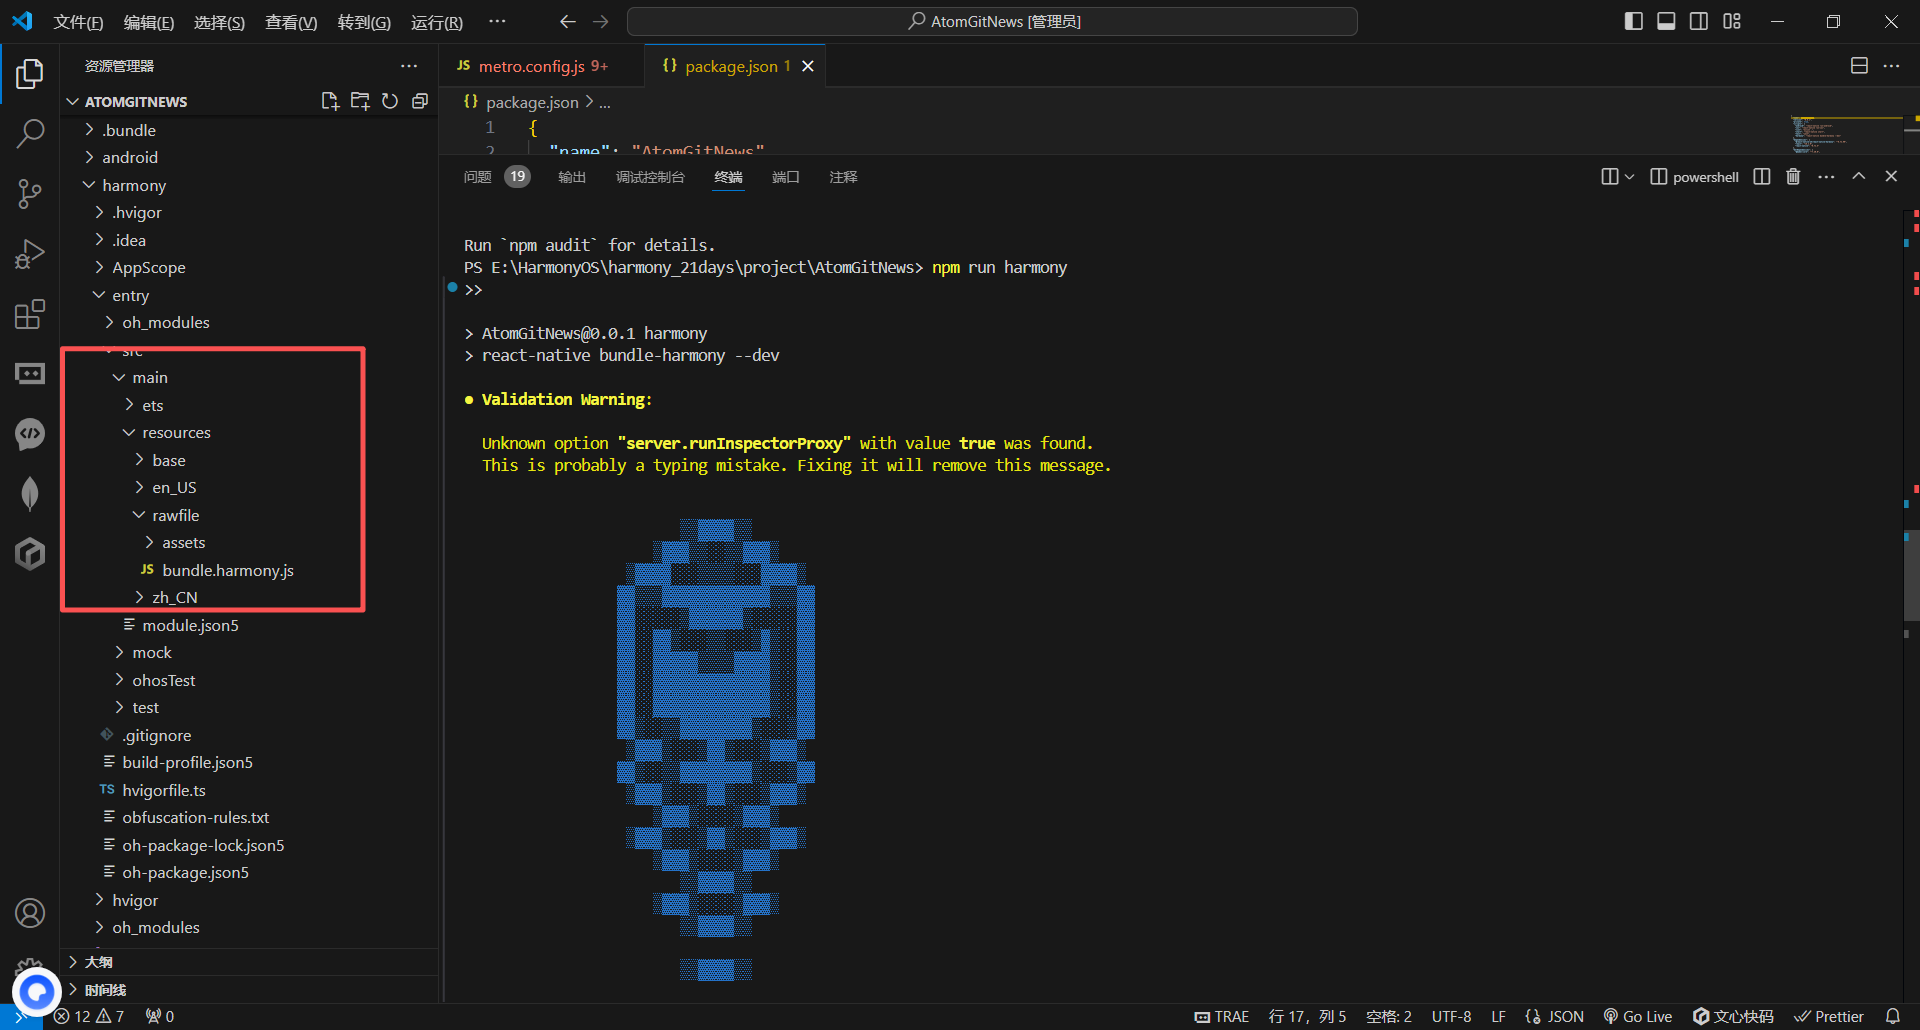Split the terminal panel
The height and width of the screenshot is (1030, 1920).
point(1762,176)
